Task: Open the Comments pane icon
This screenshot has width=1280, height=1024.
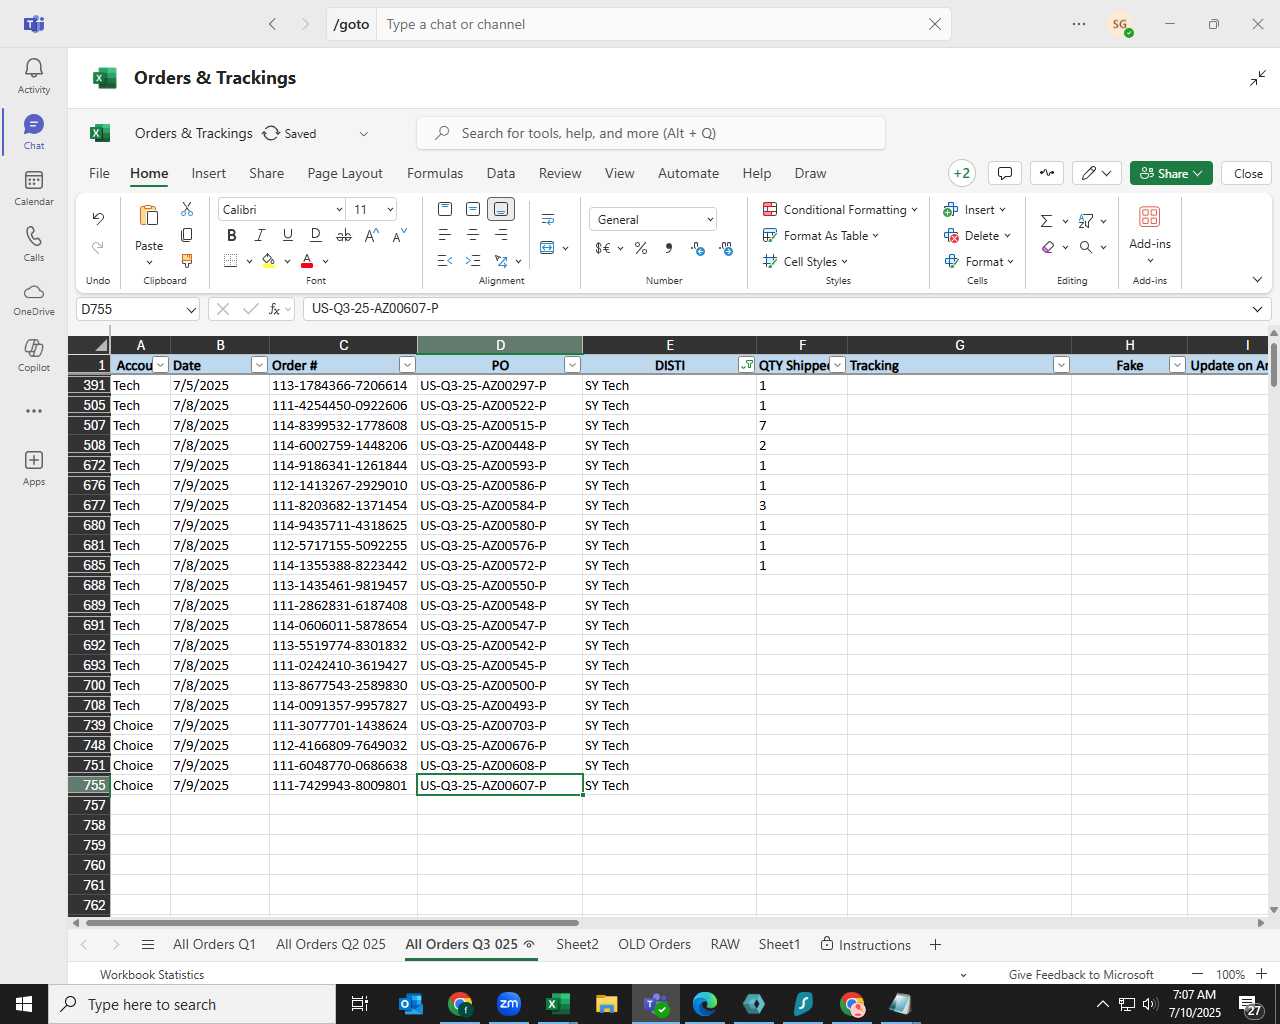Action: pyautogui.click(x=1005, y=173)
